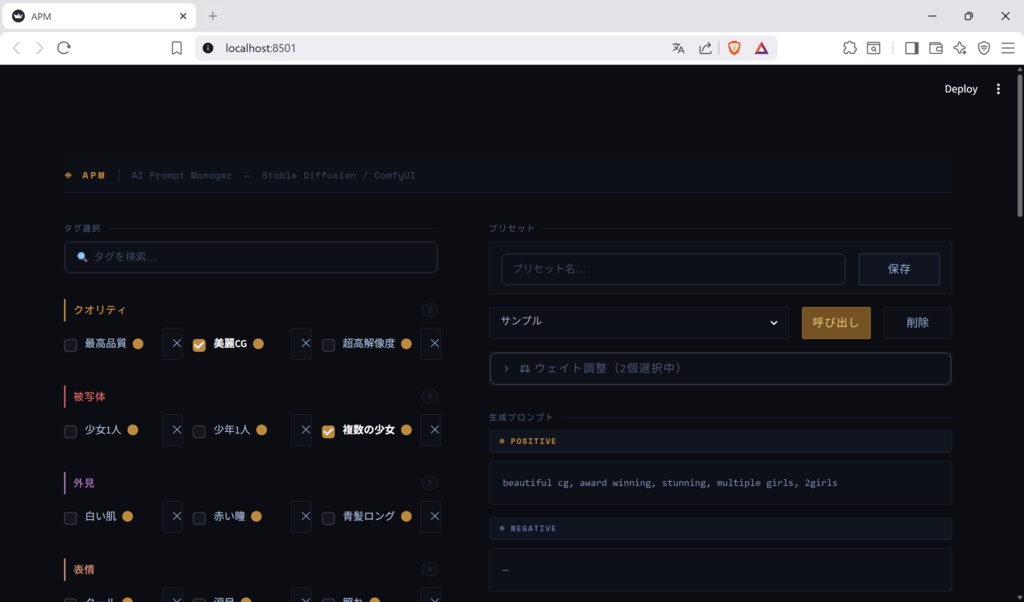1024x602 pixels.
Task: Toggle the browser sidebar panel icon
Action: [912, 48]
